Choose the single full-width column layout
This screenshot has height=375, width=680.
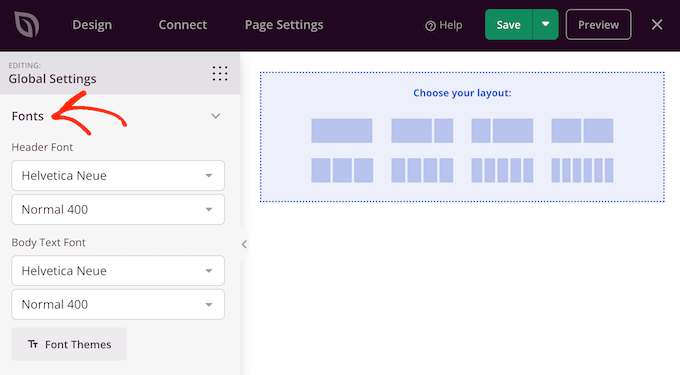click(342, 130)
